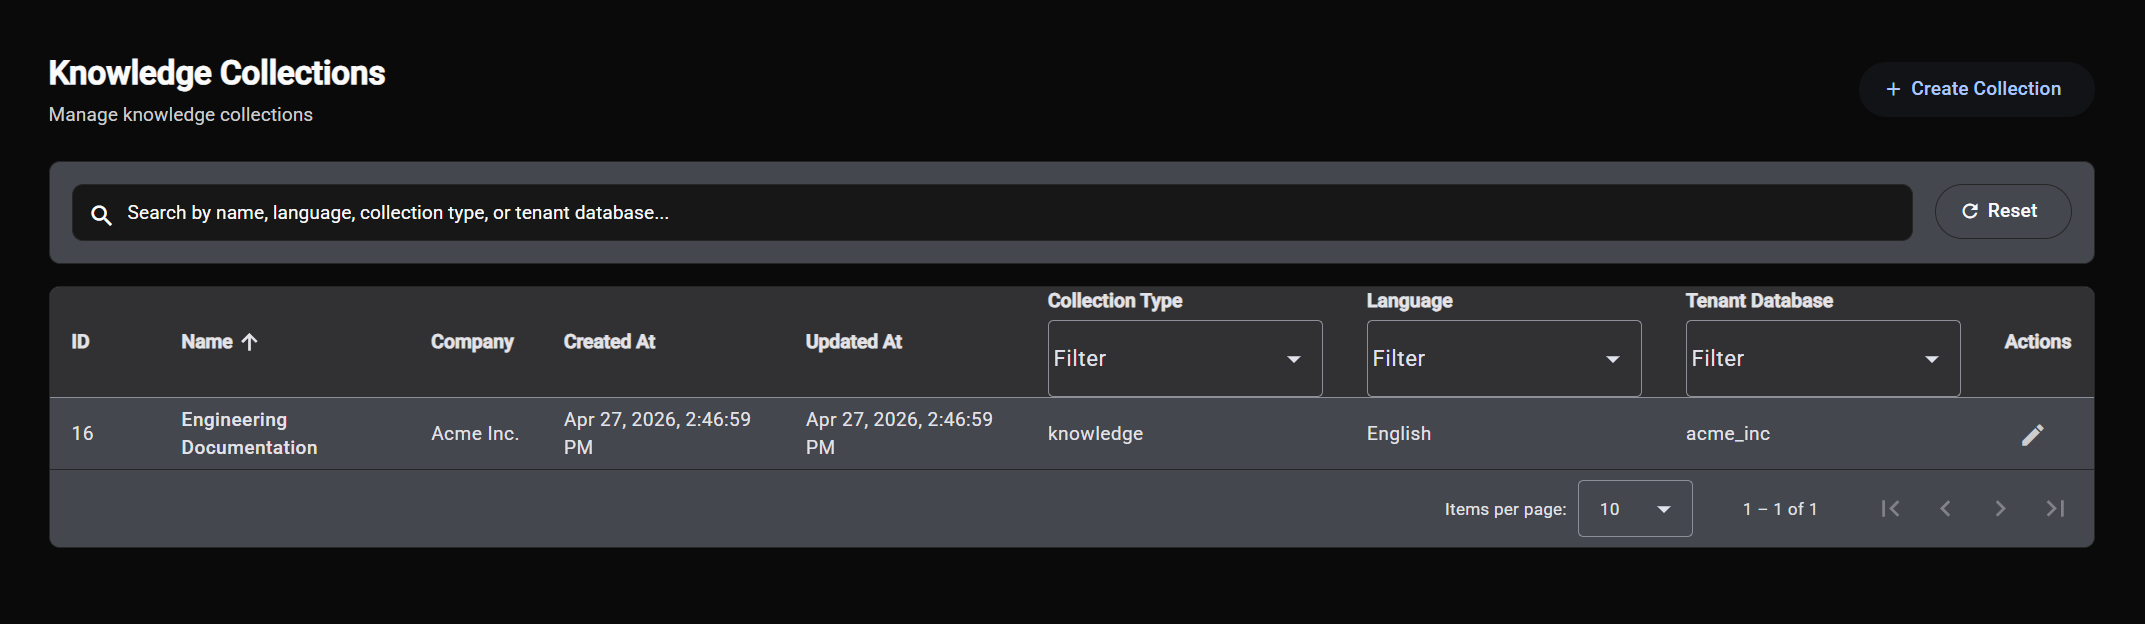Screen dimensions: 2145x624
Task: Jump to the last page of results
Action: click(x=2055, y=509)
